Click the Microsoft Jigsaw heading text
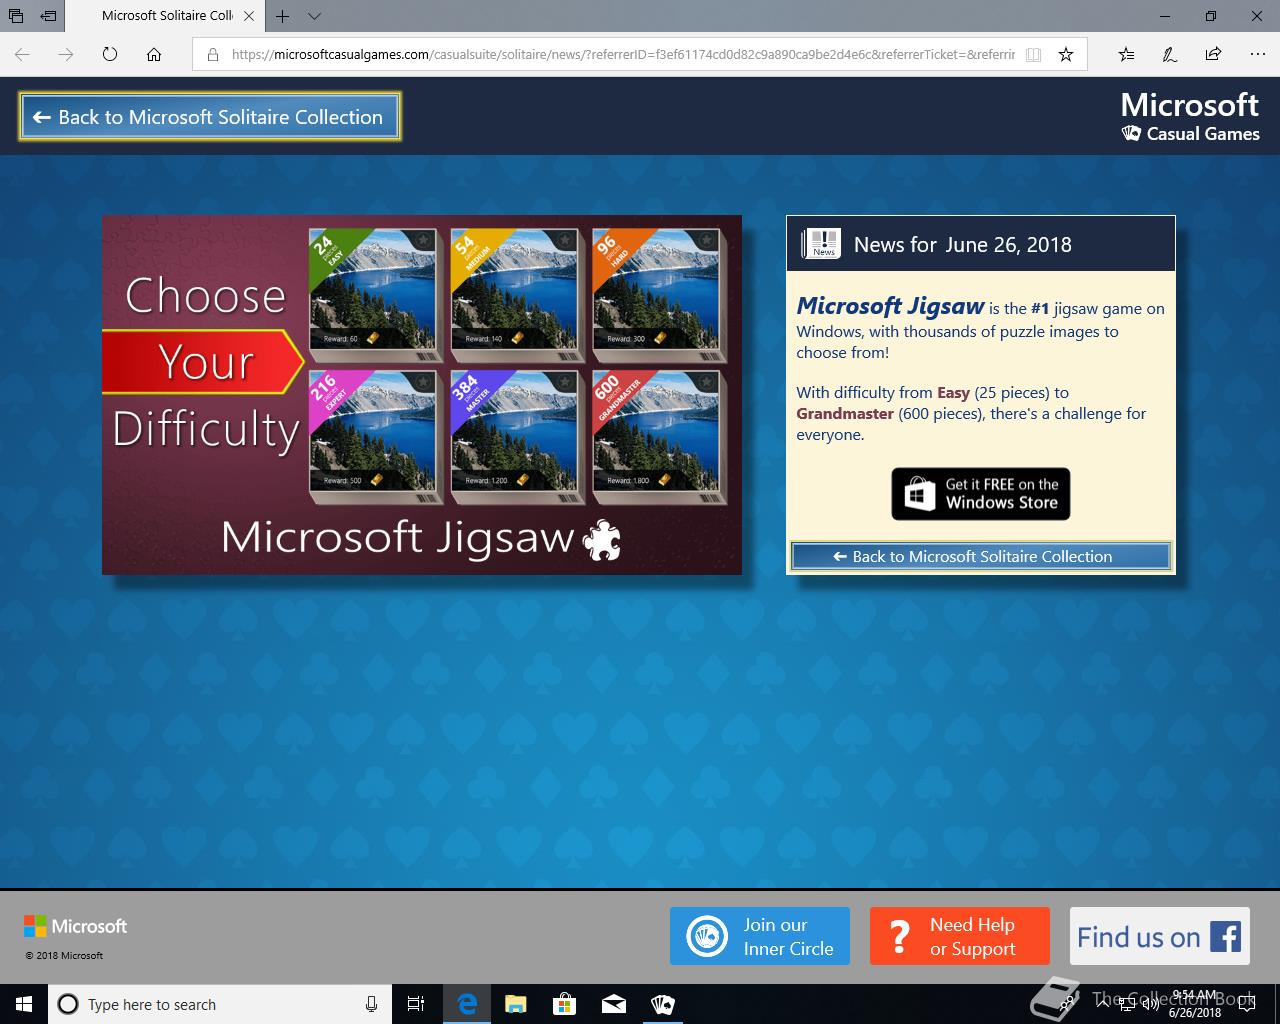 tap(890, 306)
